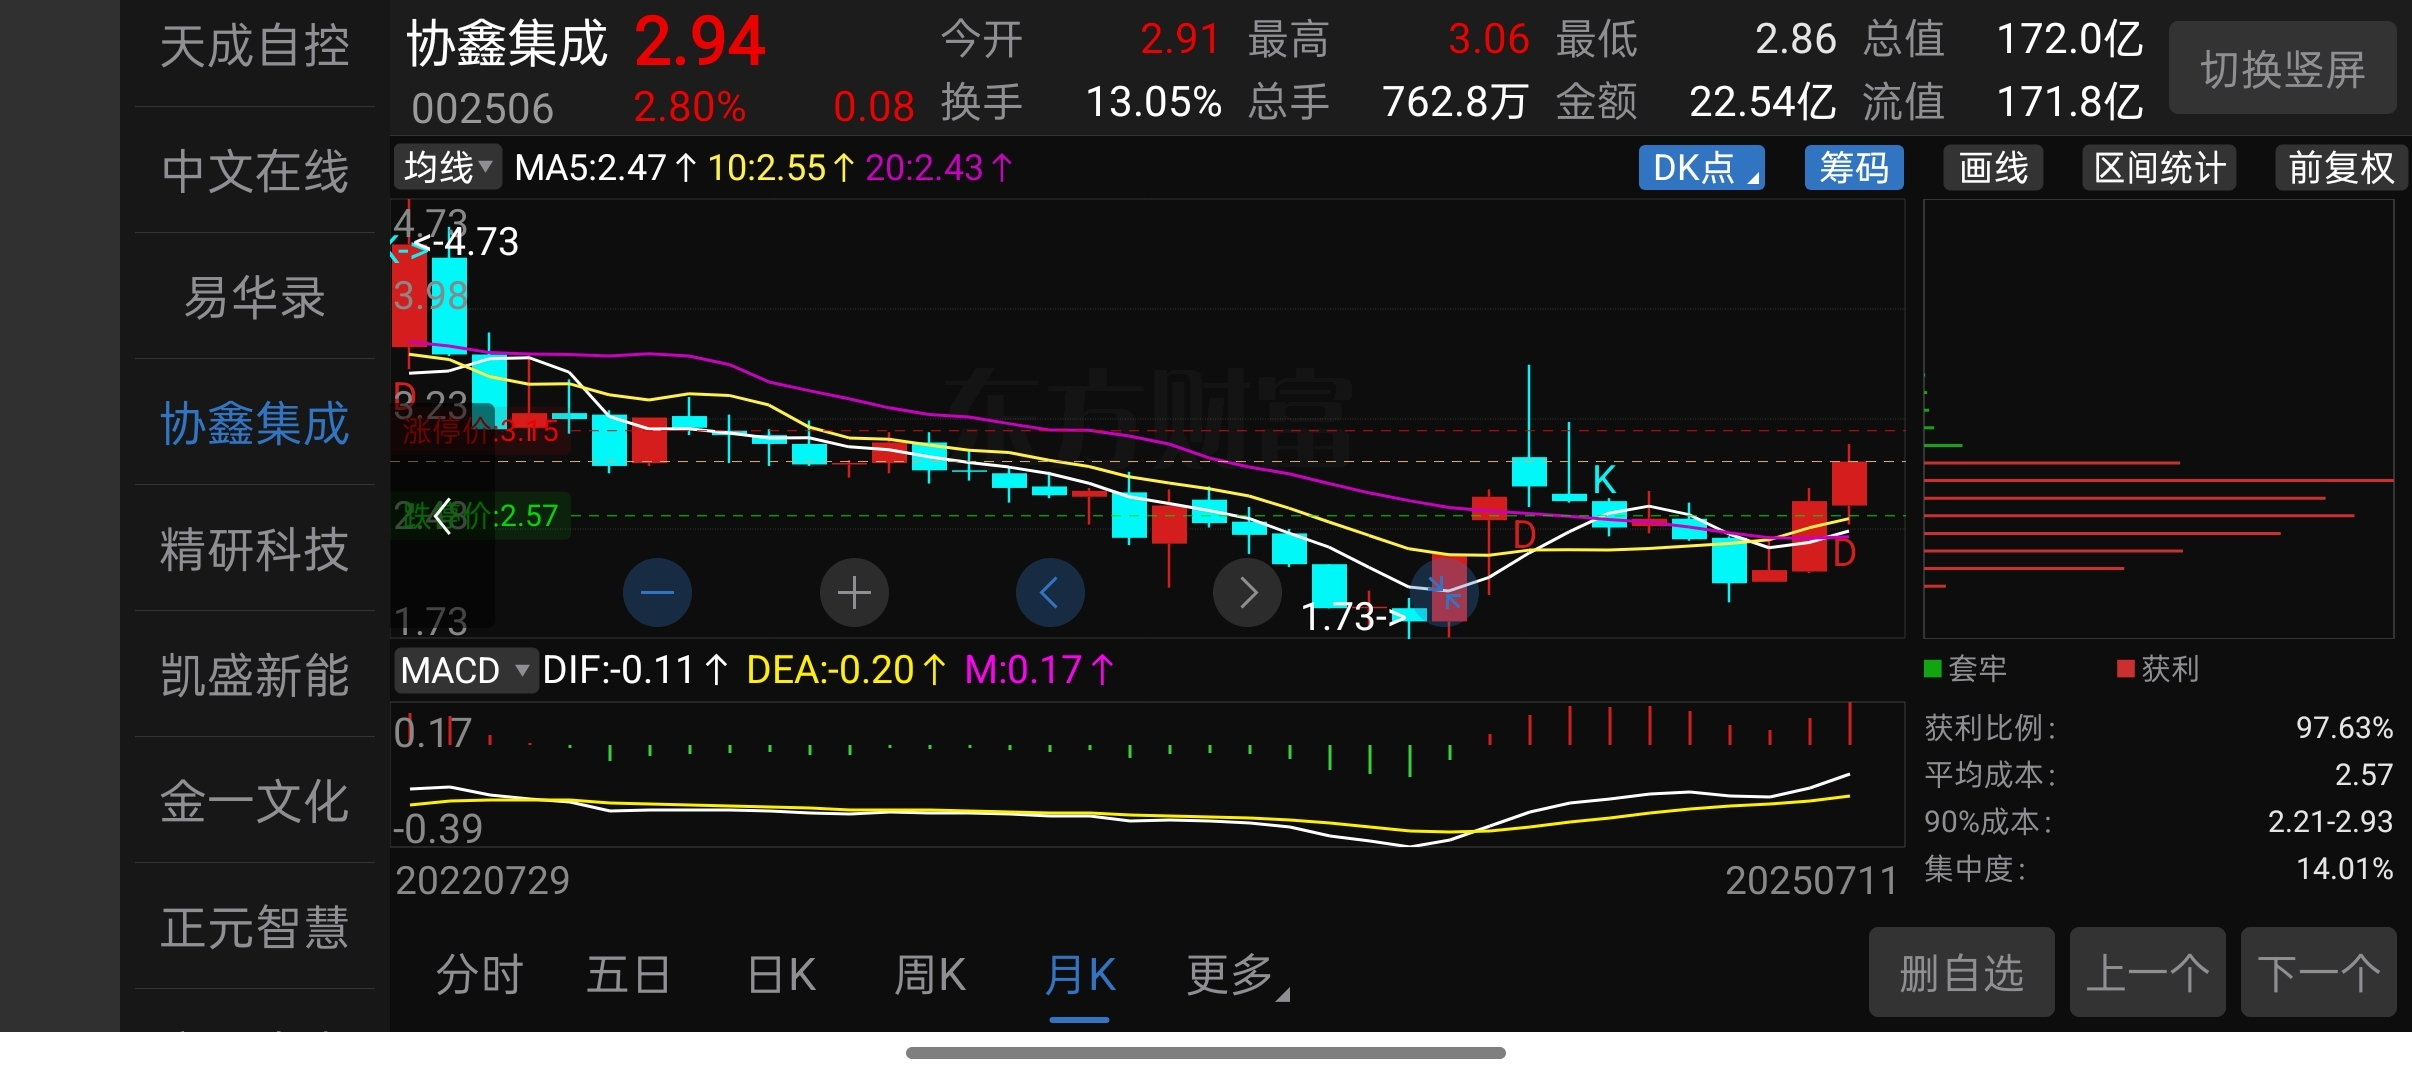The image size is (2412, 1080).
Task: Tap the red 获利 legend swatch
Action: tap(2126, 669)
